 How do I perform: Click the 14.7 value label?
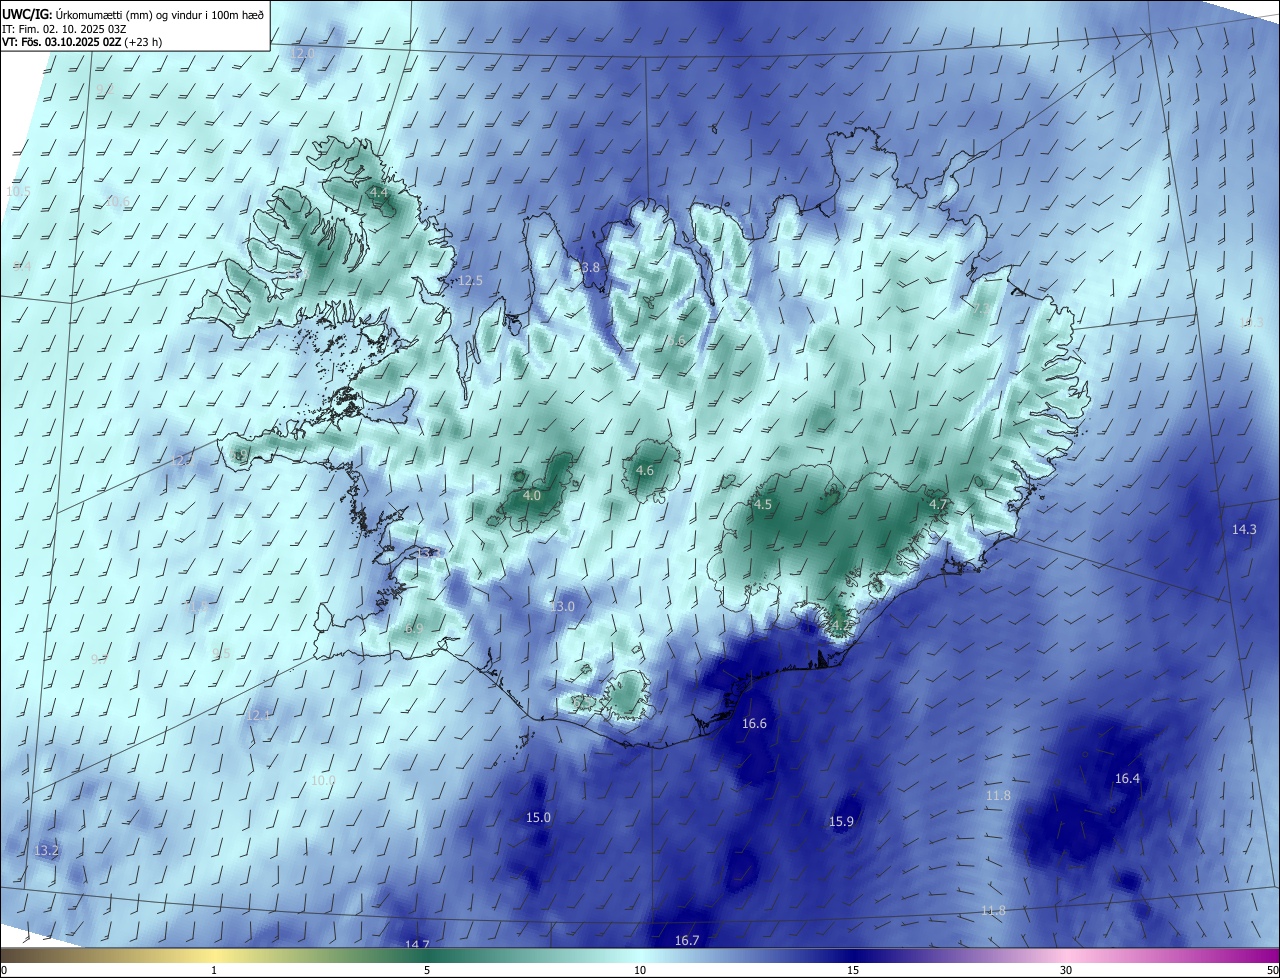point(417,945)
